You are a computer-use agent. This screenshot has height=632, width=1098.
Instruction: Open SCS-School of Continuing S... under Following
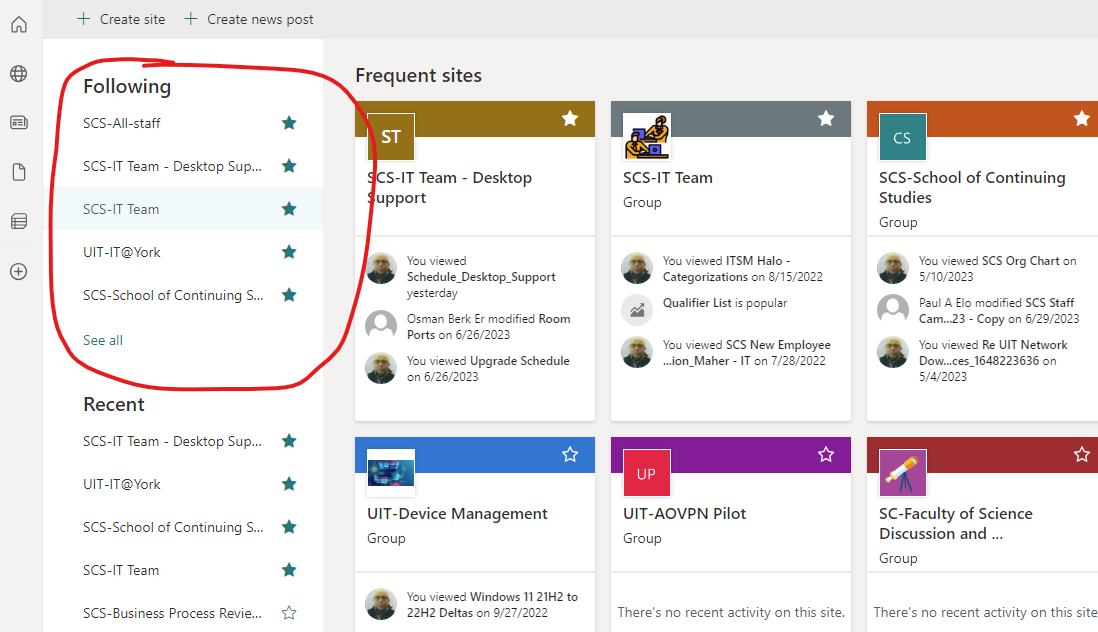(173, 295)
